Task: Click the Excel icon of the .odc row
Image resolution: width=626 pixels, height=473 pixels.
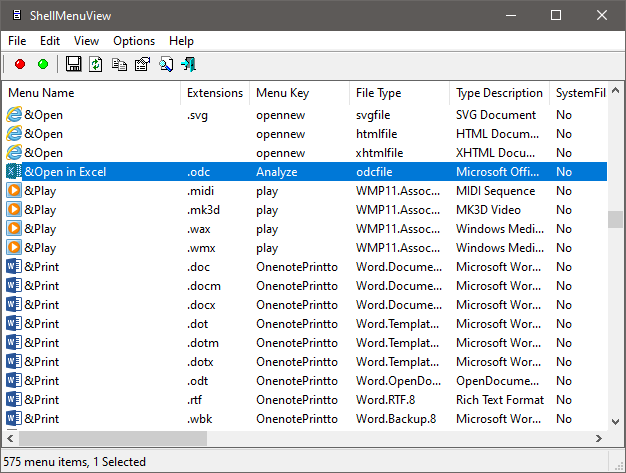Action: point(14,172)
